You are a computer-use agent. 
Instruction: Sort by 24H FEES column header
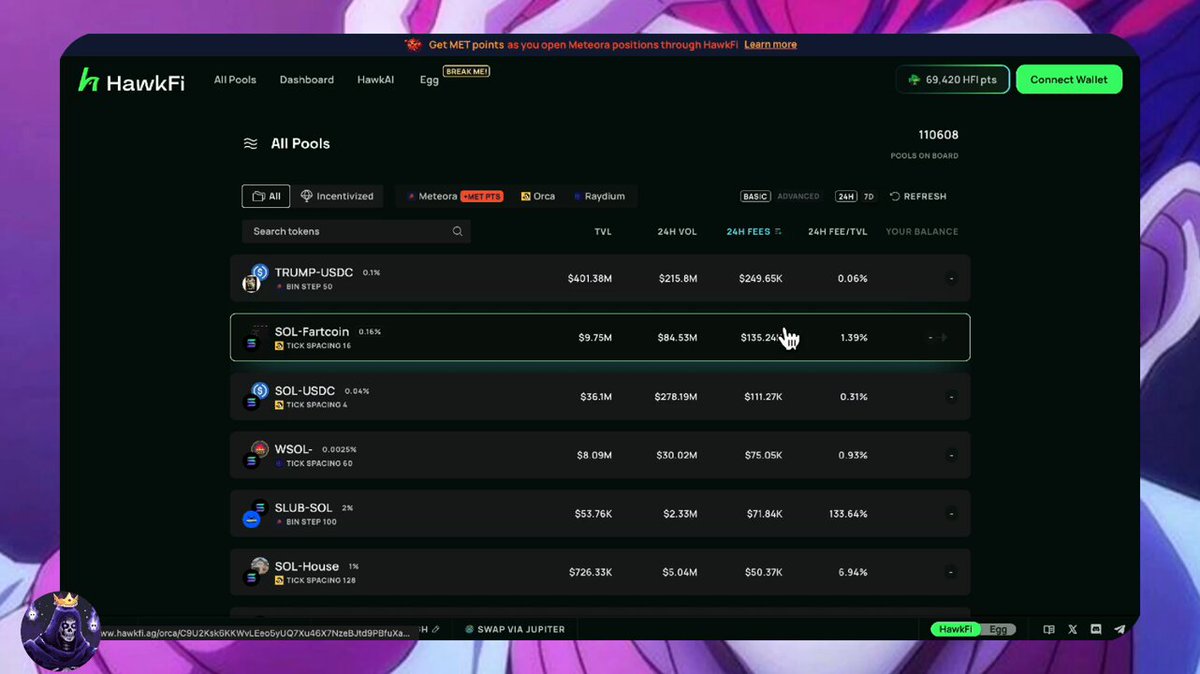753,232
